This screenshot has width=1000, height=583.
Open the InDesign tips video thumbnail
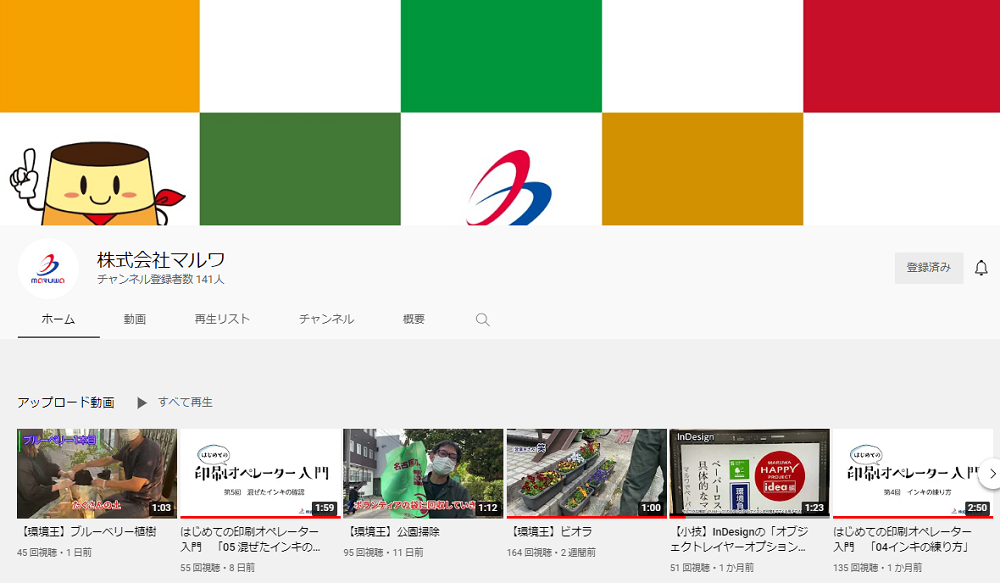click(x=749, y=473)
